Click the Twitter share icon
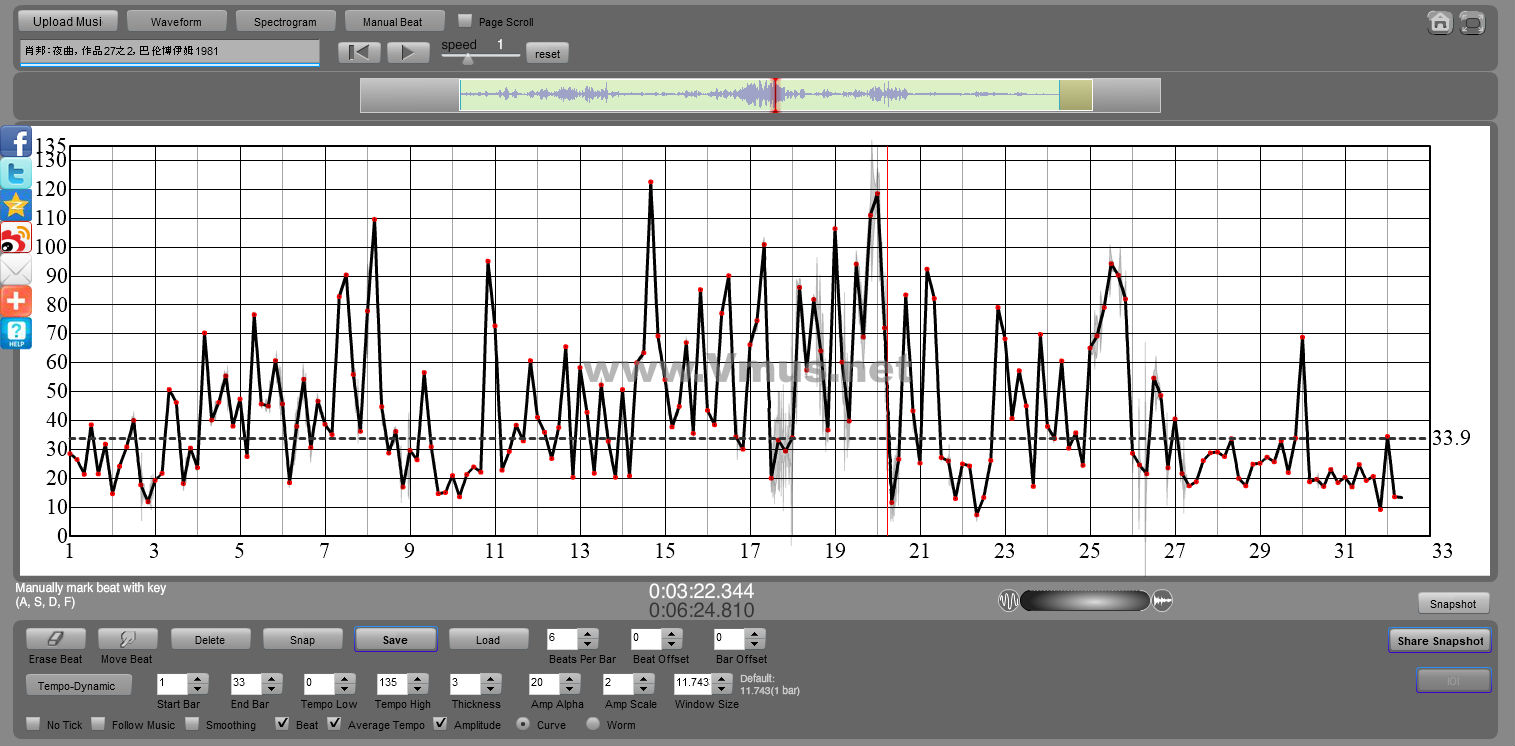Image resolution: width=1515 pixels, height=746 pixels. 16,174
